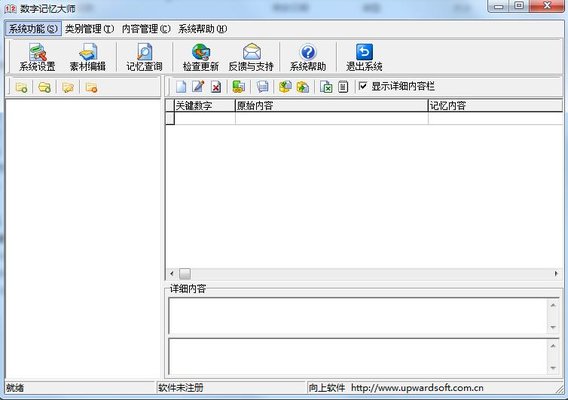Add a new category with first folder icon
Image resolution: width=568 pixels, height=400 pixels.
click(x=21, y=87)
